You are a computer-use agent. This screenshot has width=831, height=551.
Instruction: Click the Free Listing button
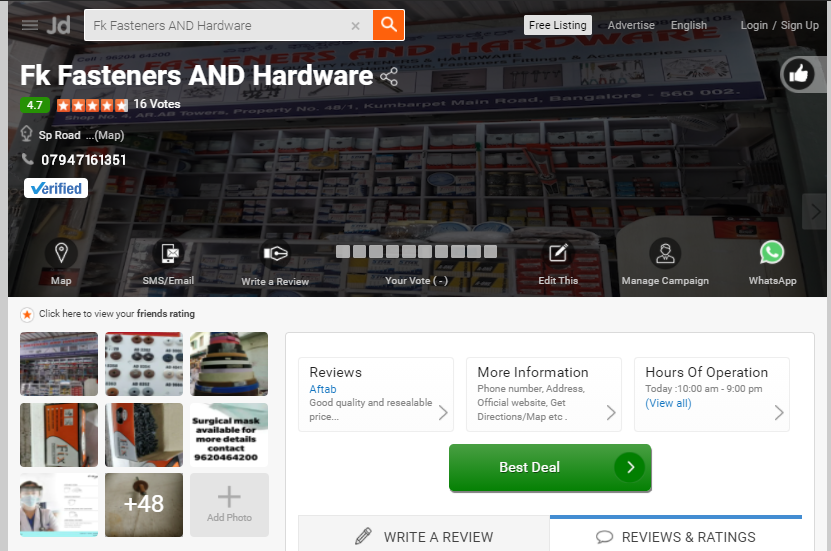(558, 25)
